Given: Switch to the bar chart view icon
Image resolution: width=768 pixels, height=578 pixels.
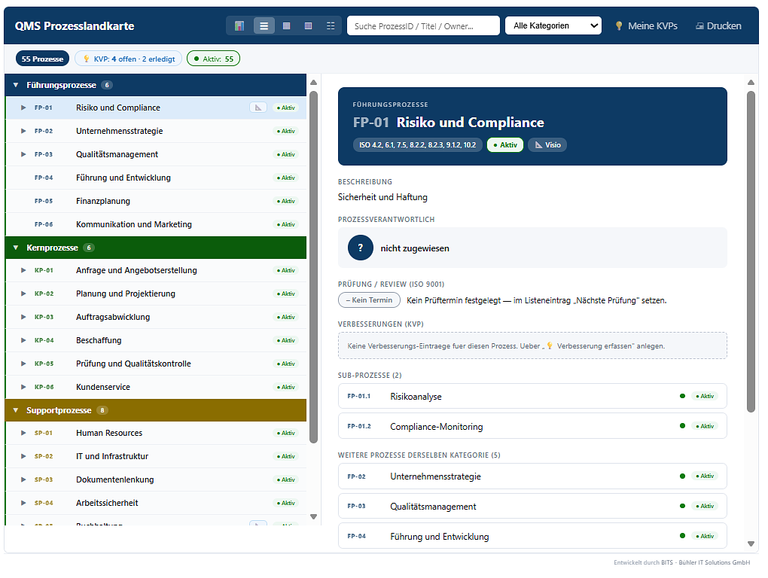Looking at the screenshot, I should point(240,26).
